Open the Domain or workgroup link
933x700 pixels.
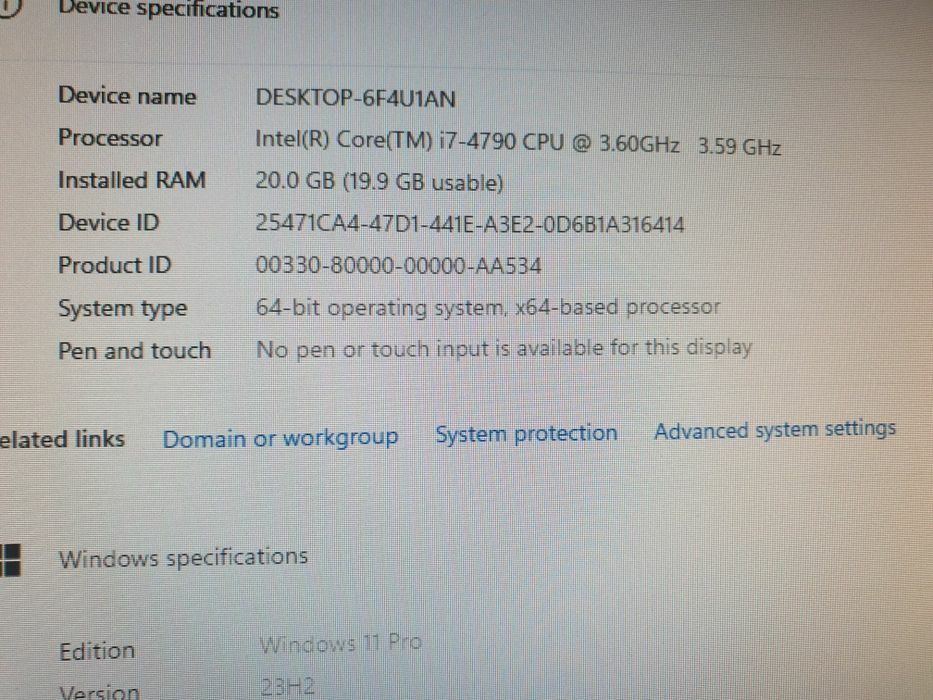click(280, 439)
